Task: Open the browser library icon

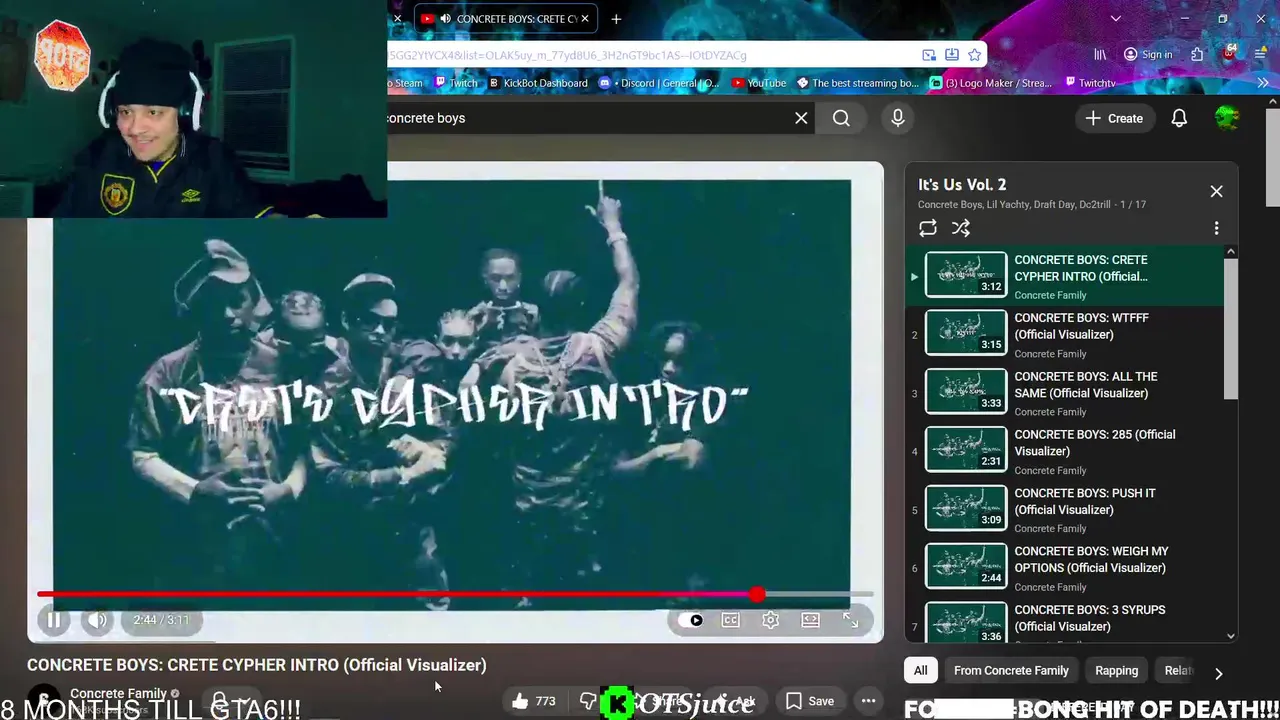Action: point(1100,55)
